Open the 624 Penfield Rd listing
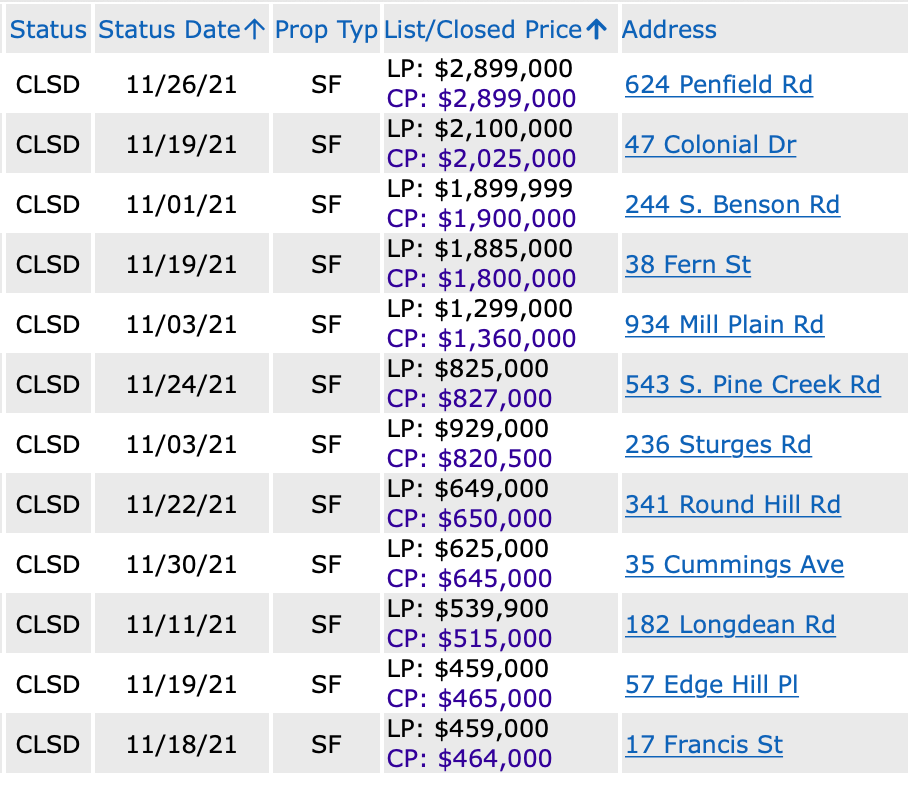 [718, 85]
